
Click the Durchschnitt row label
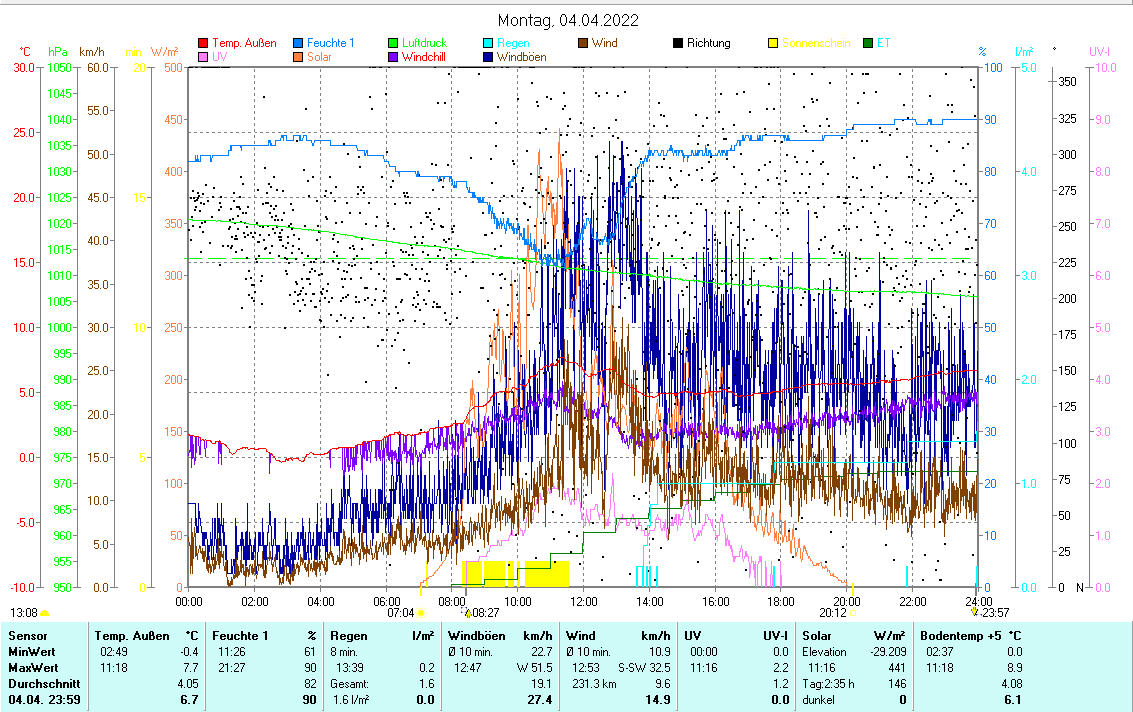coord(40,683)
